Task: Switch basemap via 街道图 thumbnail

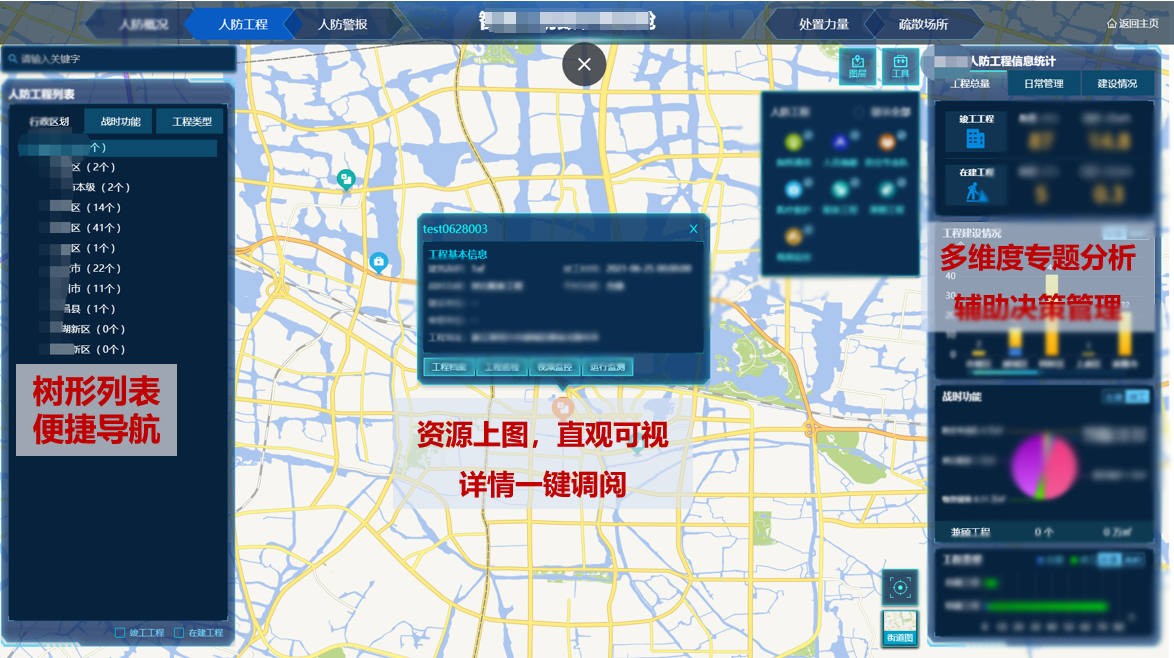Action: [900, 628]
